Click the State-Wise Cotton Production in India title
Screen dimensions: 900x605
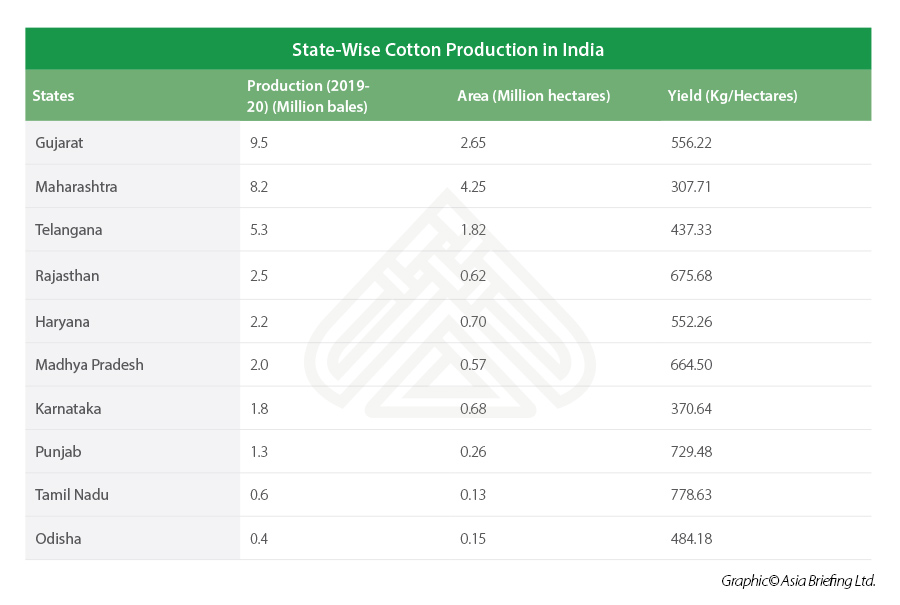pos(448,49)
